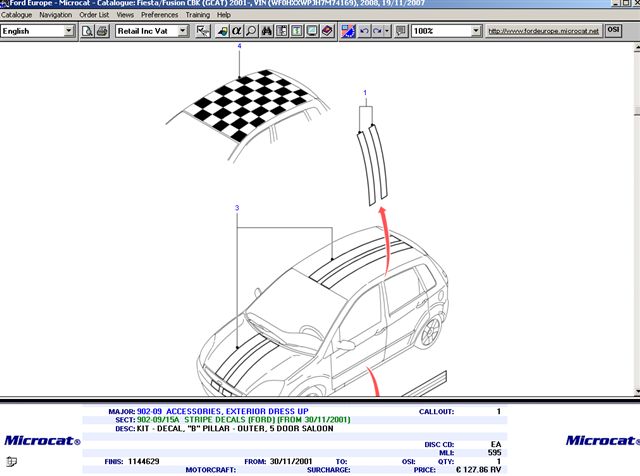Expand the Retail Inc Vat price dropdown
The width and height of the screenshot is (640, 476).
(183, 32)
